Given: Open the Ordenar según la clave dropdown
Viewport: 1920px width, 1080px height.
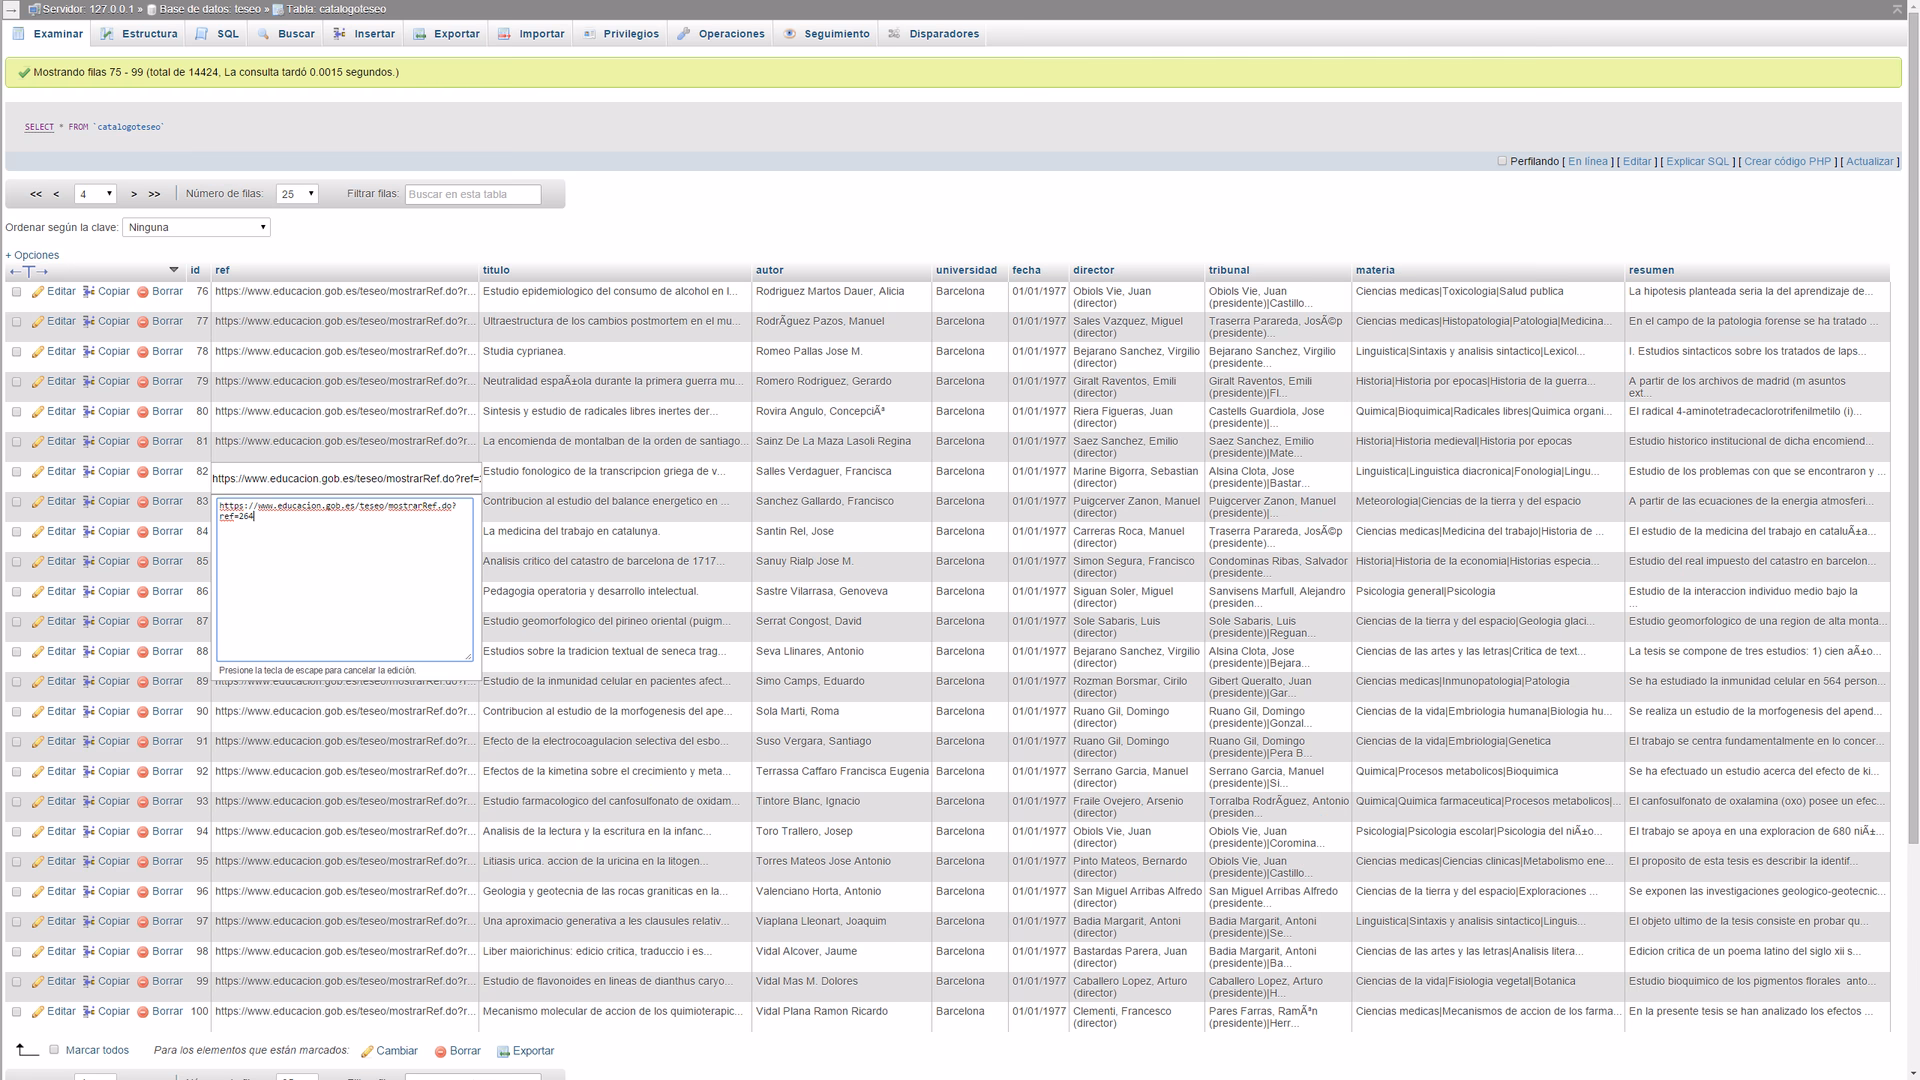Looking at the screenshot, I should coord(196,227).
